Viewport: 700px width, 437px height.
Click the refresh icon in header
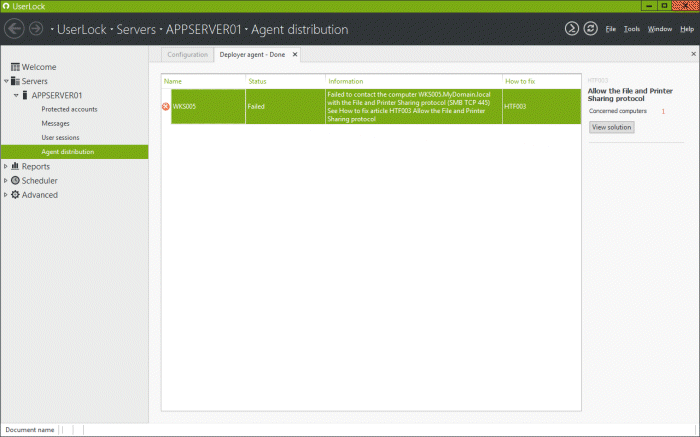tap(590, 29)
